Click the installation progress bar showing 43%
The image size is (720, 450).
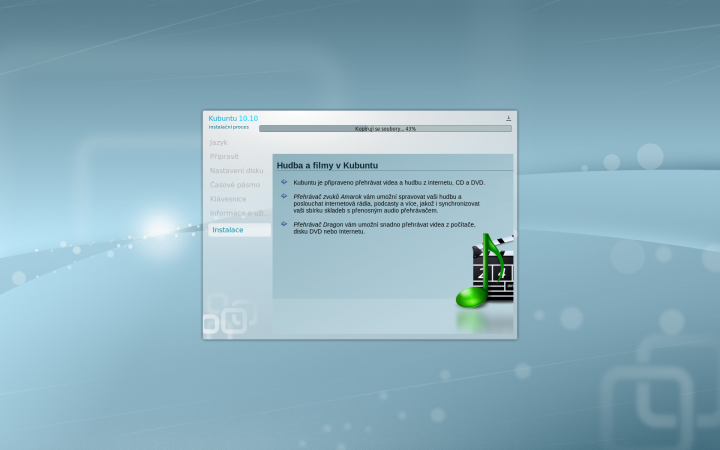tap(385, 129)
